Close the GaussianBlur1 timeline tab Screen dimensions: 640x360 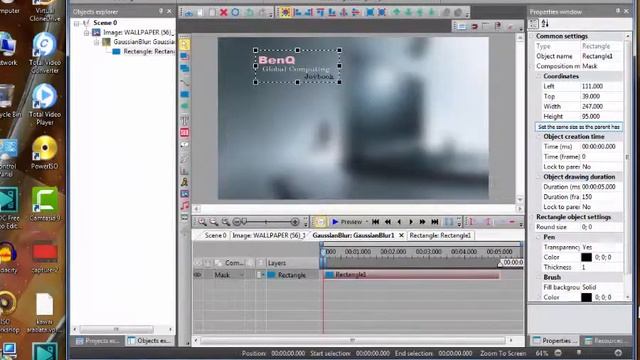pos(401,236)
